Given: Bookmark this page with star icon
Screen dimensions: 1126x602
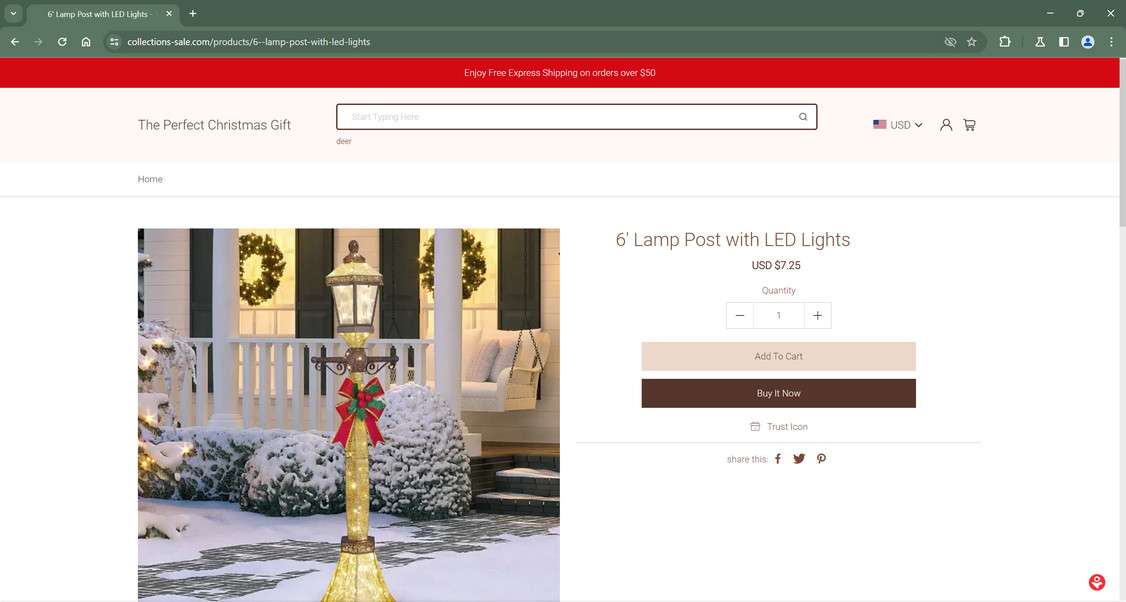Looking at the screenshot, I should pos(972,42).
